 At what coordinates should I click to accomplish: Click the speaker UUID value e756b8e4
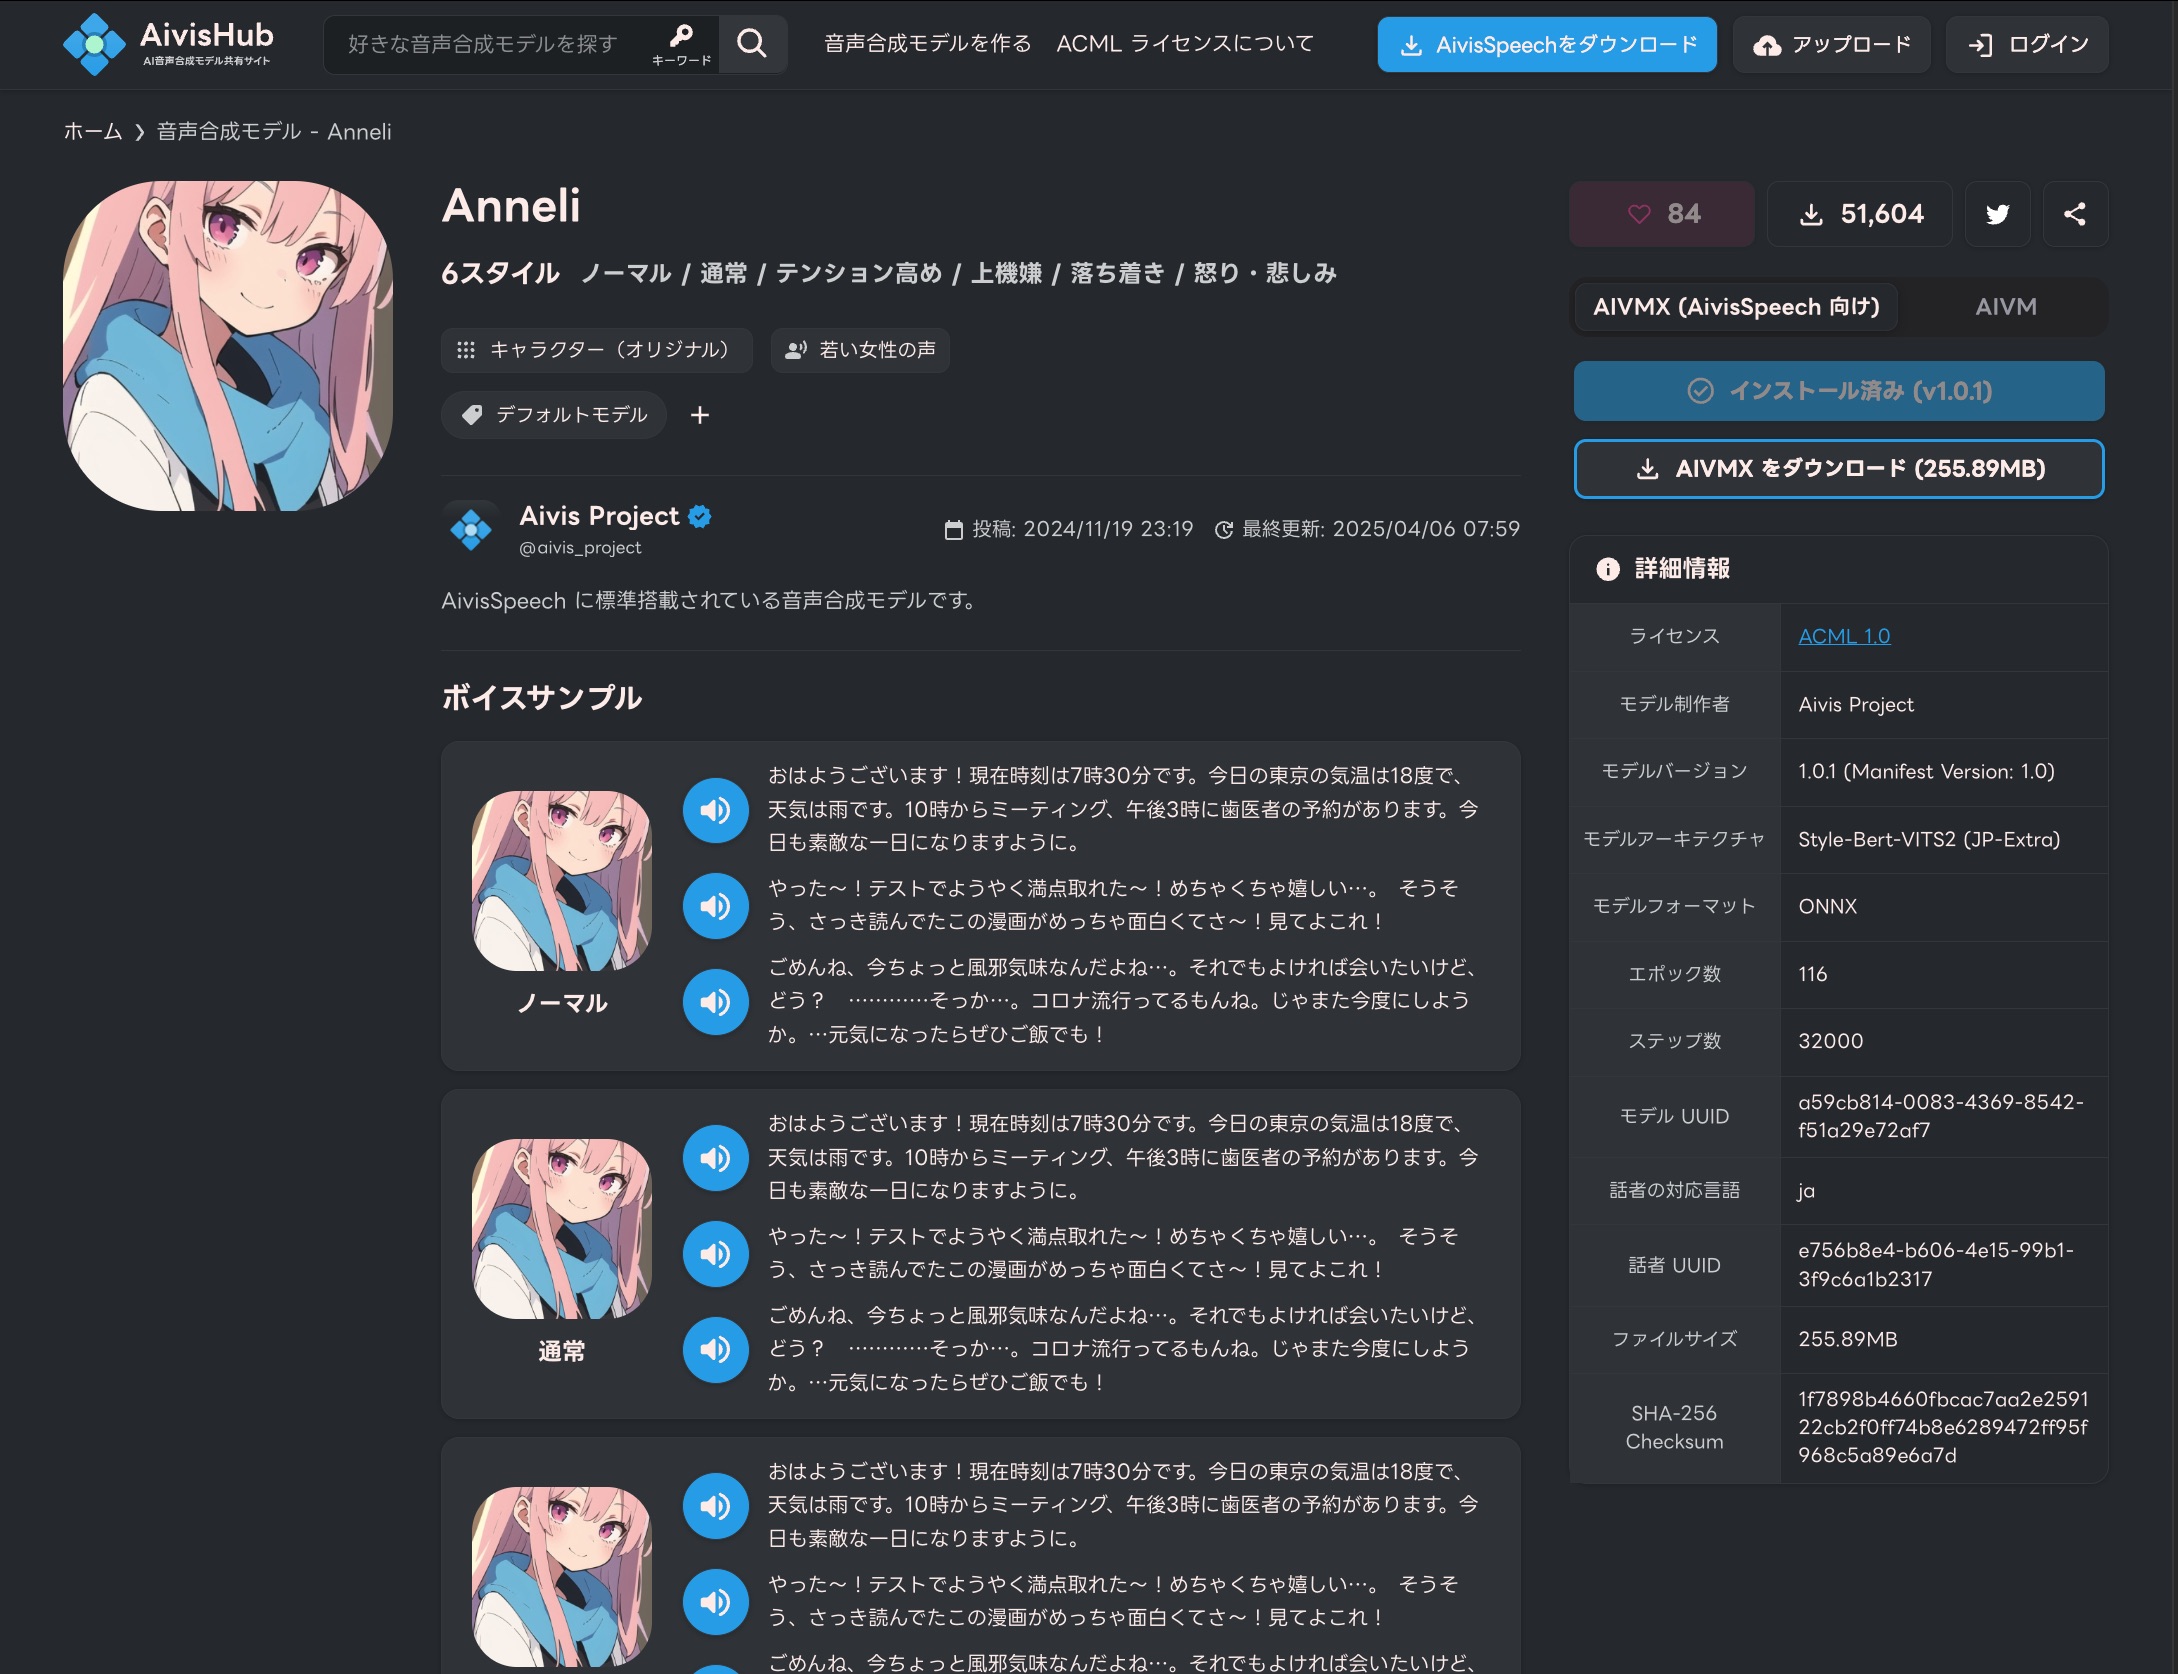[1936, 1265]
